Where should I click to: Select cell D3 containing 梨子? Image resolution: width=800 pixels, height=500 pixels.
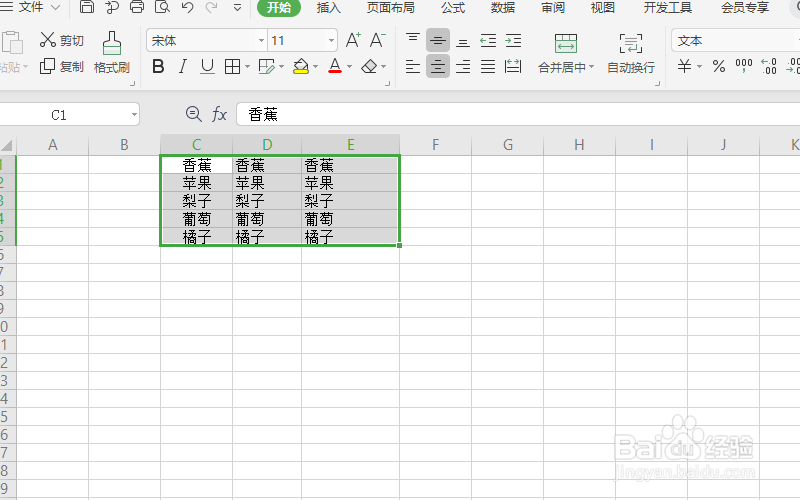coord(267,201)
